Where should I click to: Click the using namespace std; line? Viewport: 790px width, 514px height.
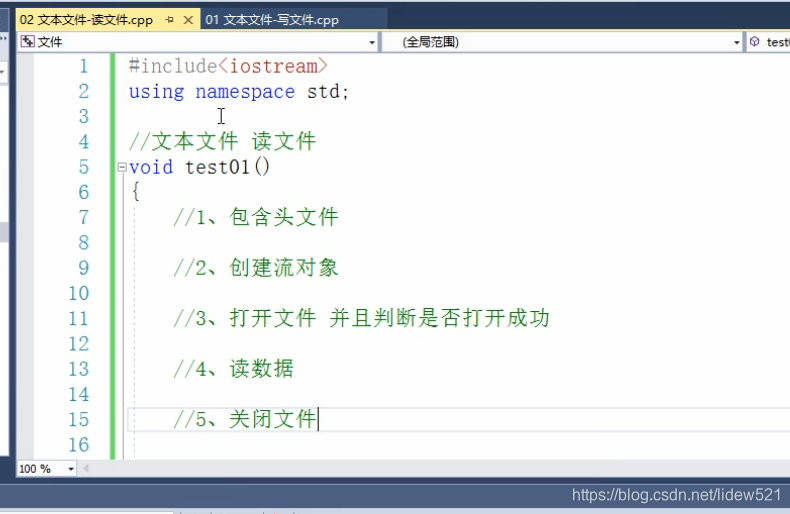[238, 92]
